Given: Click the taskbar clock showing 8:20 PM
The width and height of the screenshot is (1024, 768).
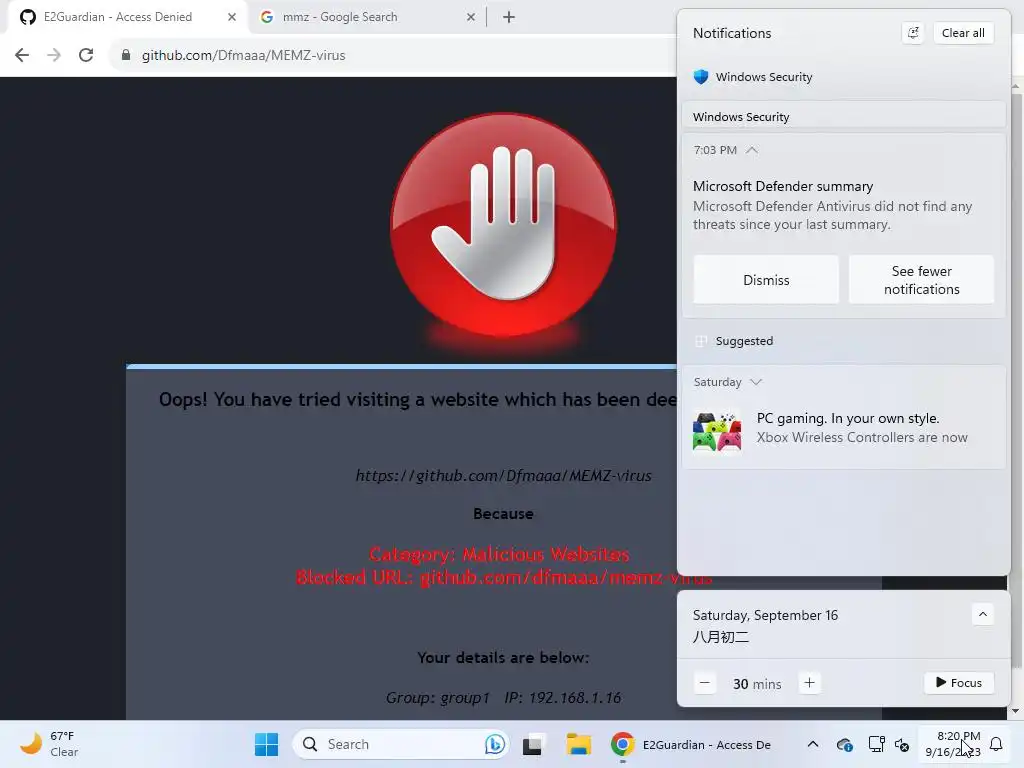Looking at the screenshot, I should (x=953, y=744).
